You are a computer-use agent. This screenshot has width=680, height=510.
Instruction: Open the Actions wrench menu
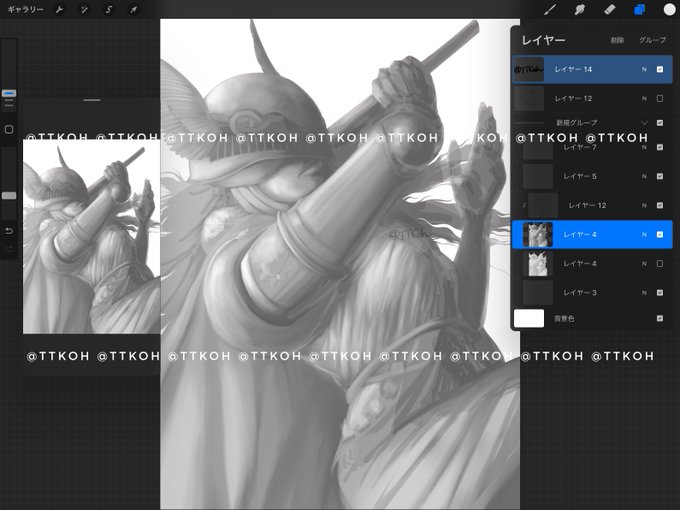click(x=59, y=9)
